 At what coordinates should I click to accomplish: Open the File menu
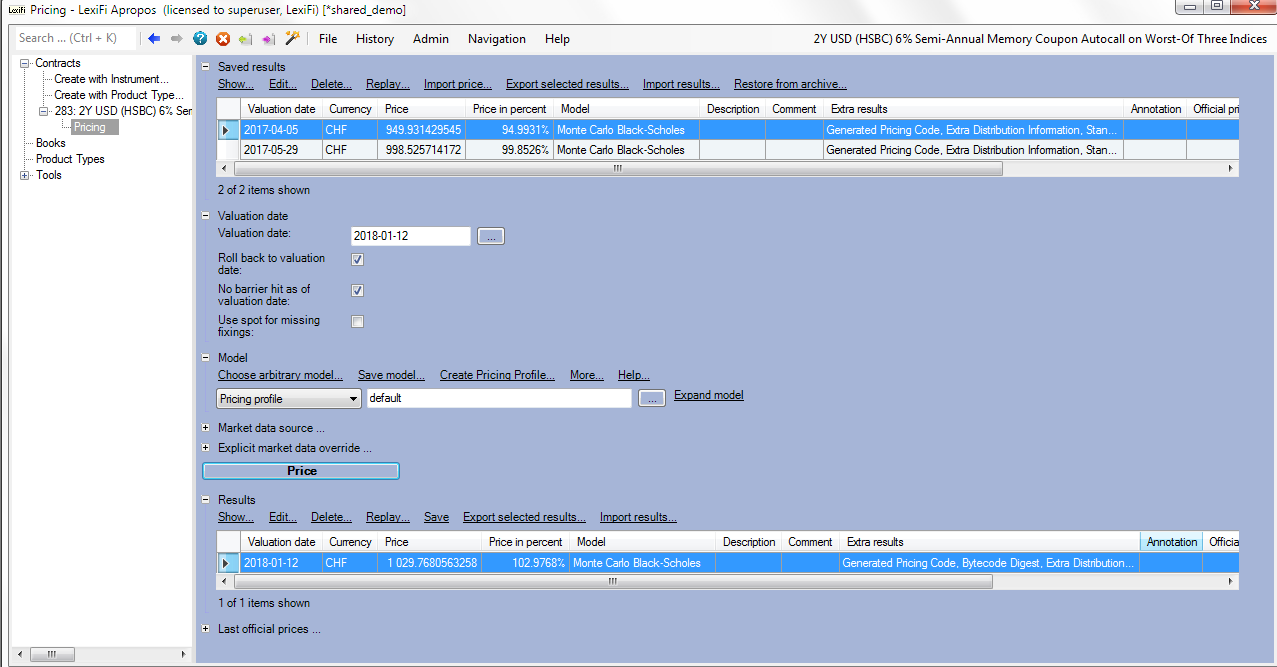coord(328,39)
